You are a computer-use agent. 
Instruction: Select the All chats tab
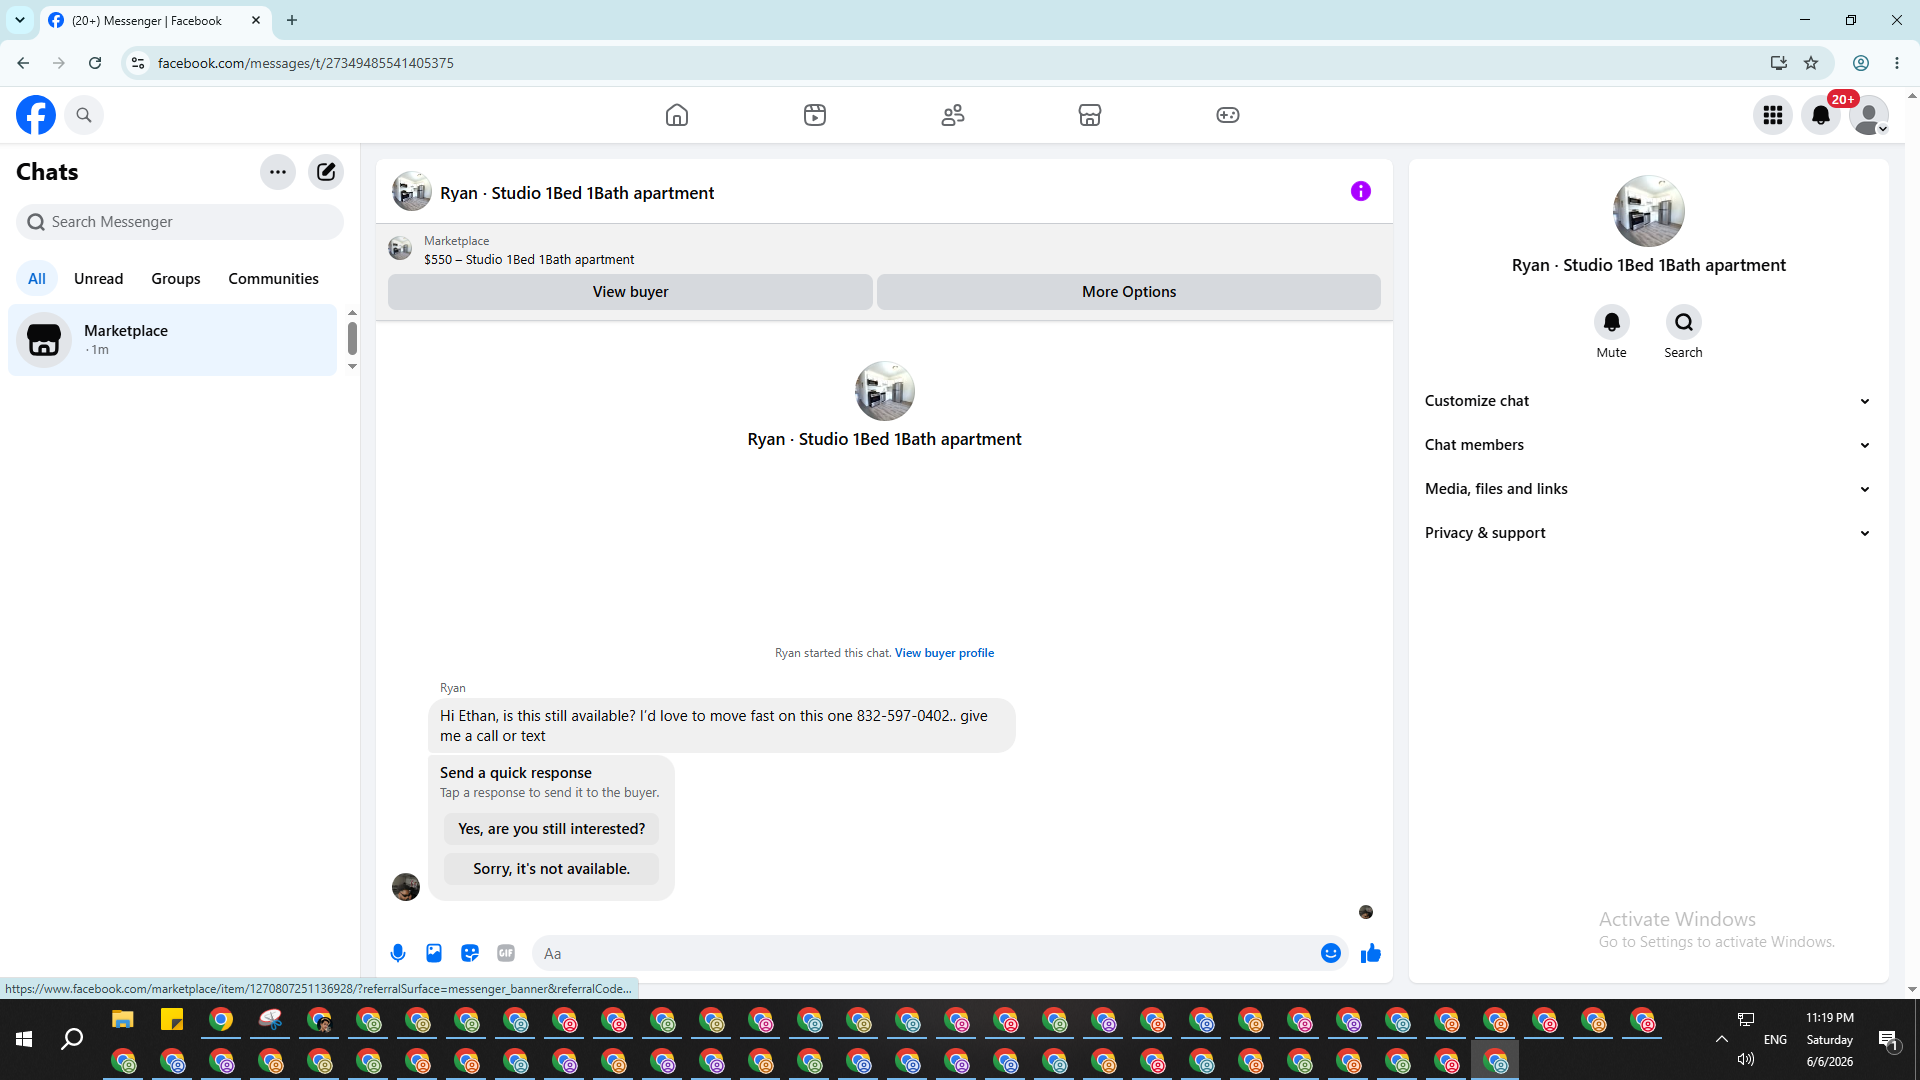point(37,279)
